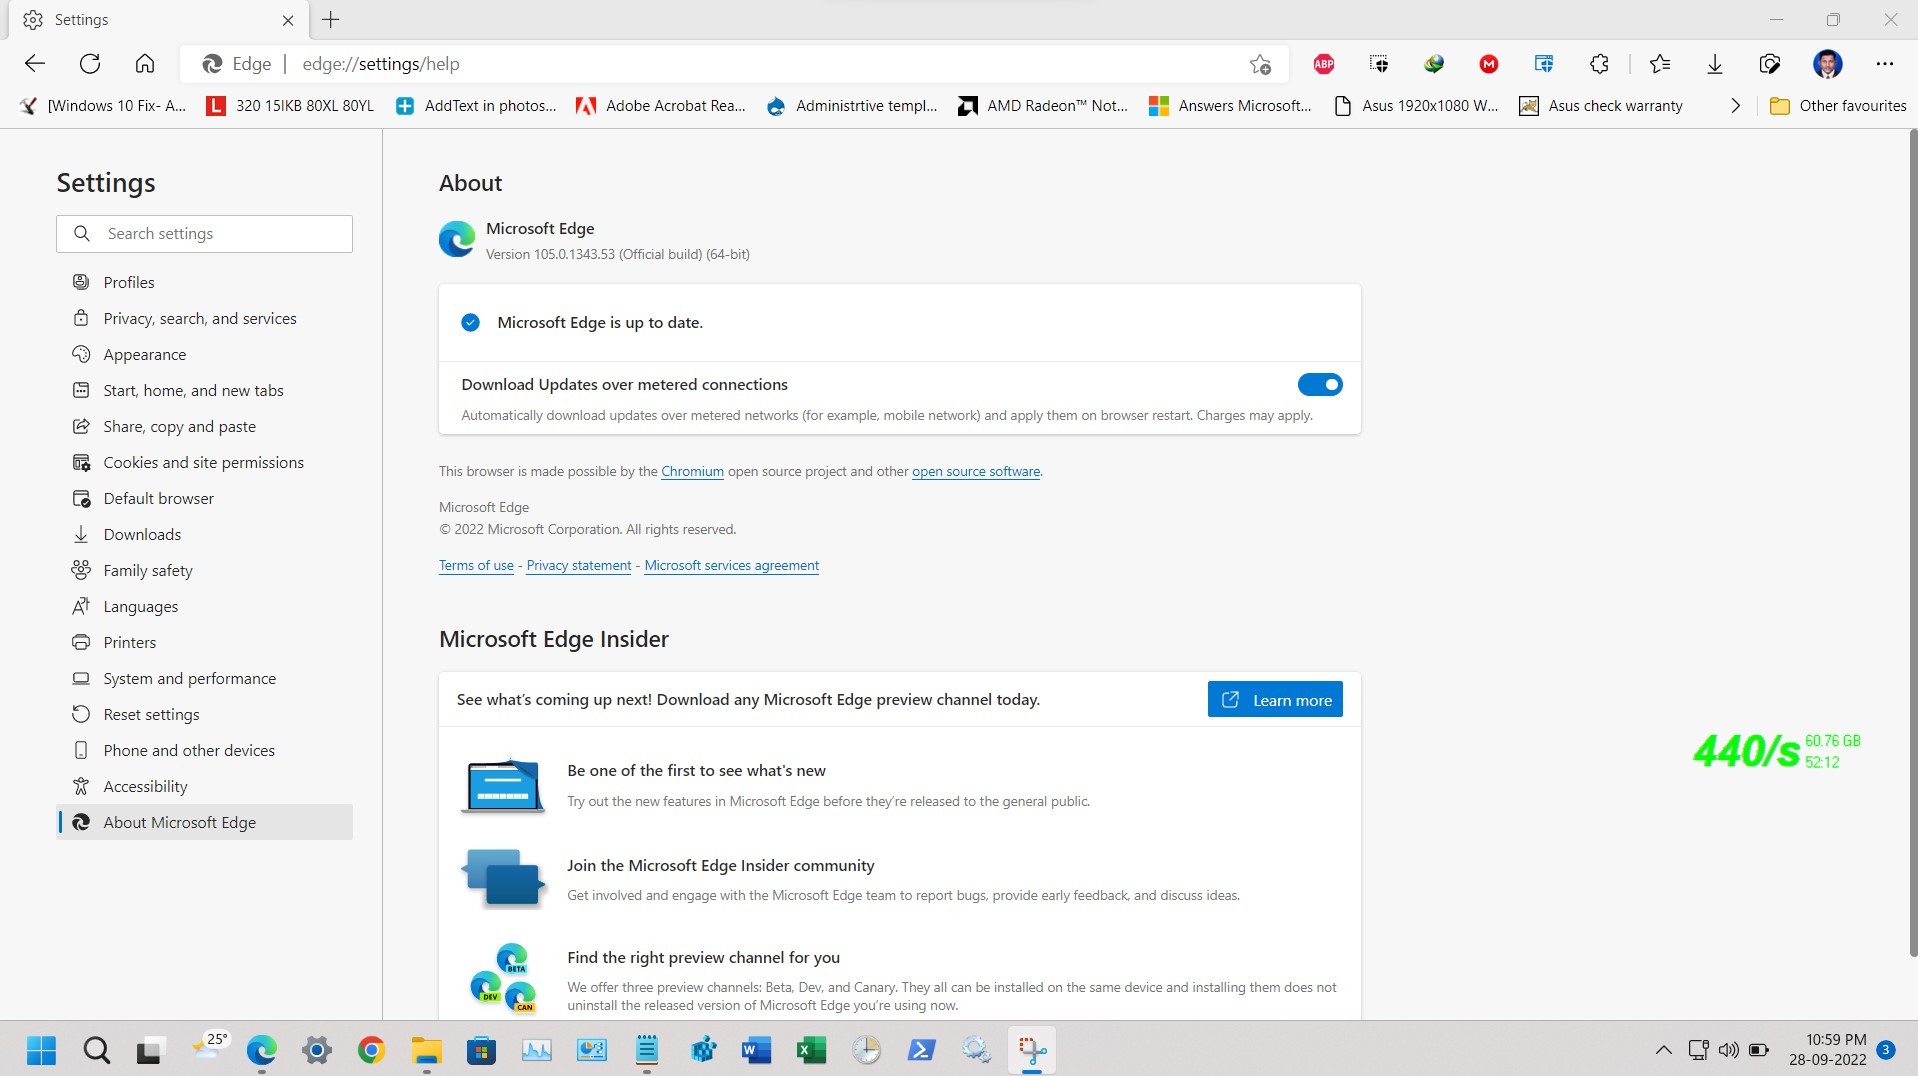1918x1076 pixels.
Task: Open Phone and other devices
Action: (x=205, y=750)
